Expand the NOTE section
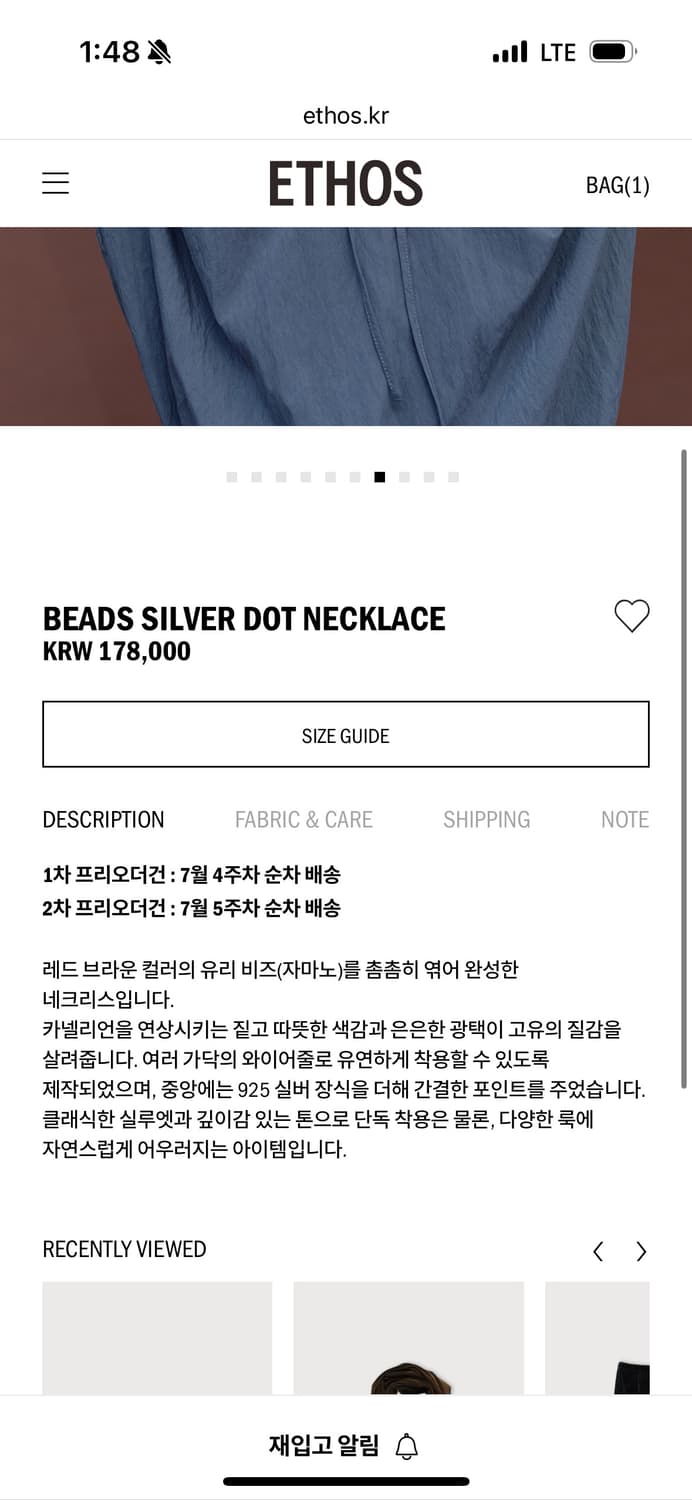 (x=624, y=819)
